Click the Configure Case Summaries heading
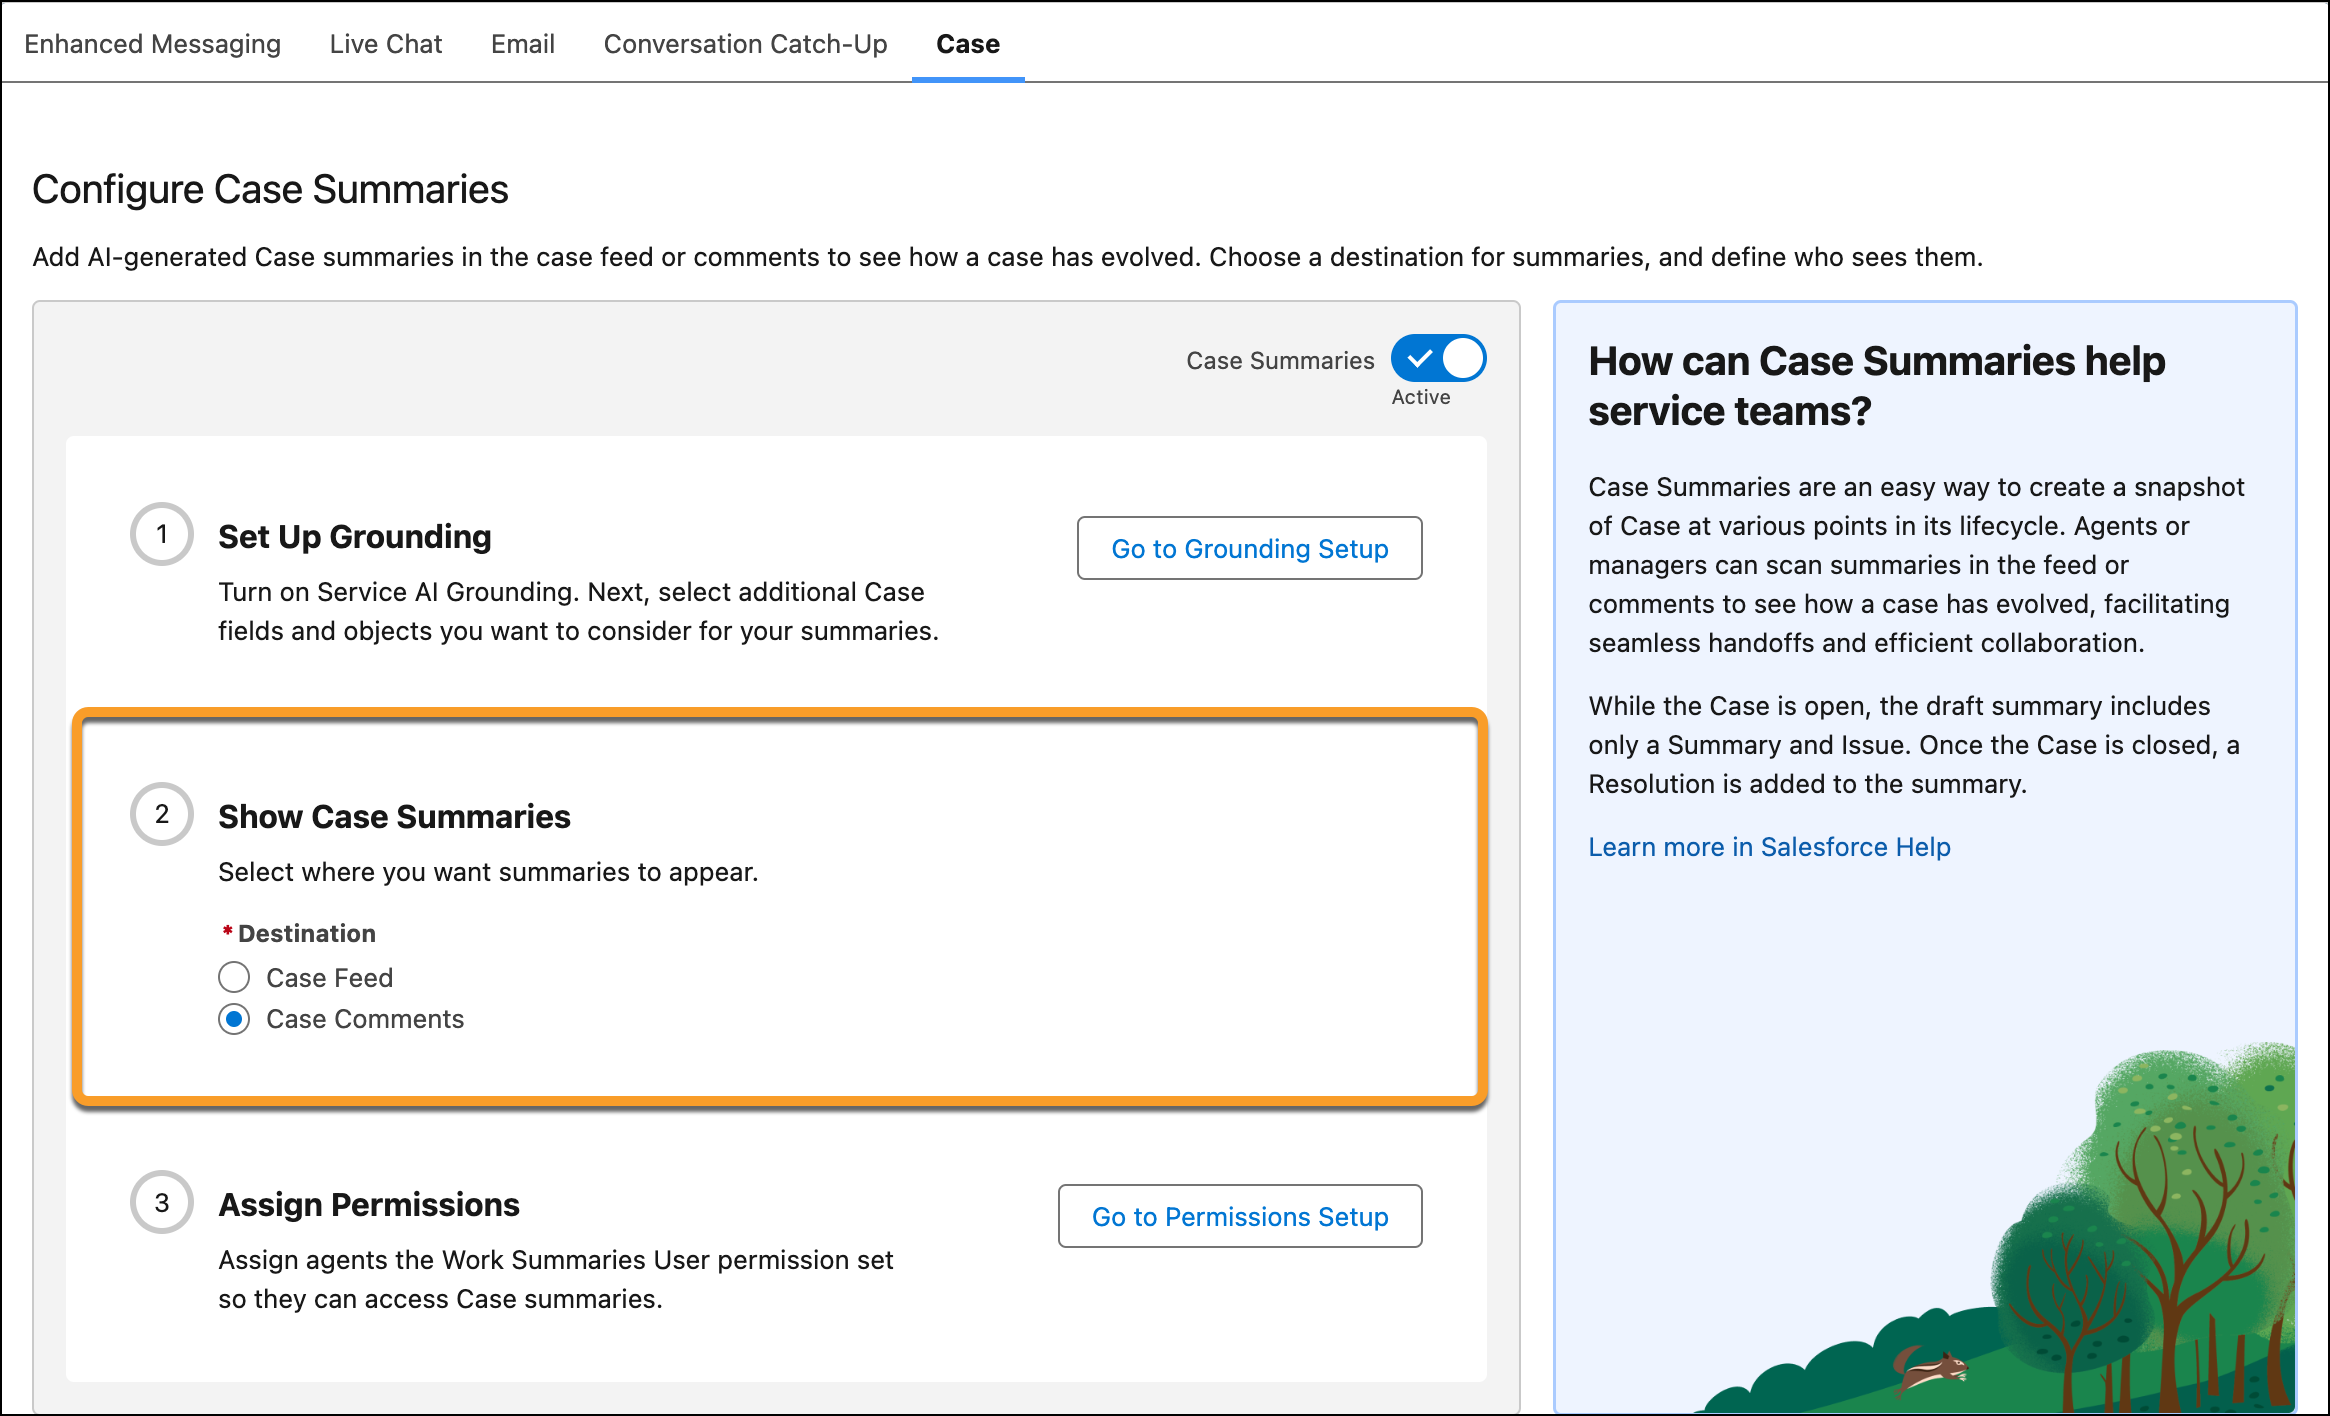This screenshot has width=2330, height=1416. pyautogui.click(x=270, y=190)
